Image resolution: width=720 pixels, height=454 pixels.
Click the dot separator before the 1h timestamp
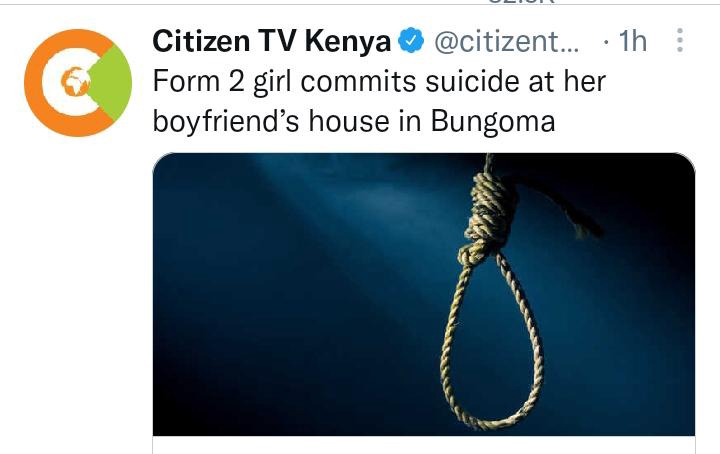pos(607,42)
